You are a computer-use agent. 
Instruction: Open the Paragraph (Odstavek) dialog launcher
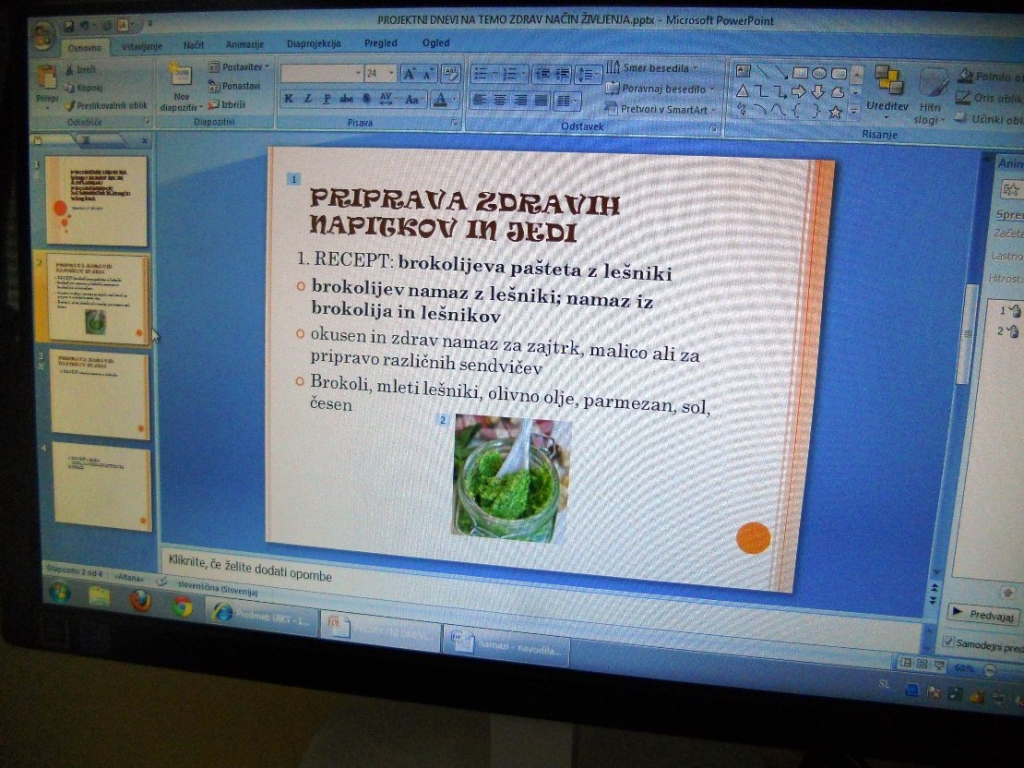coord(714,129)
